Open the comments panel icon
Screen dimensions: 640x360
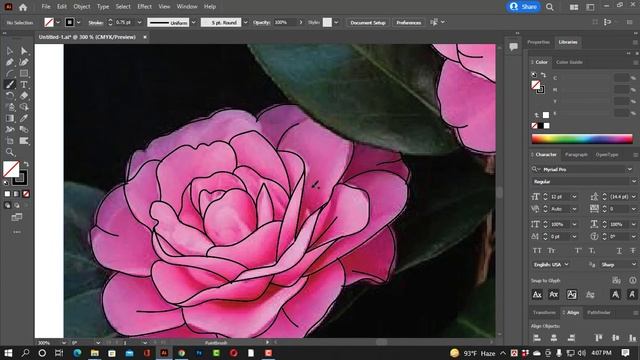(513, 47)
